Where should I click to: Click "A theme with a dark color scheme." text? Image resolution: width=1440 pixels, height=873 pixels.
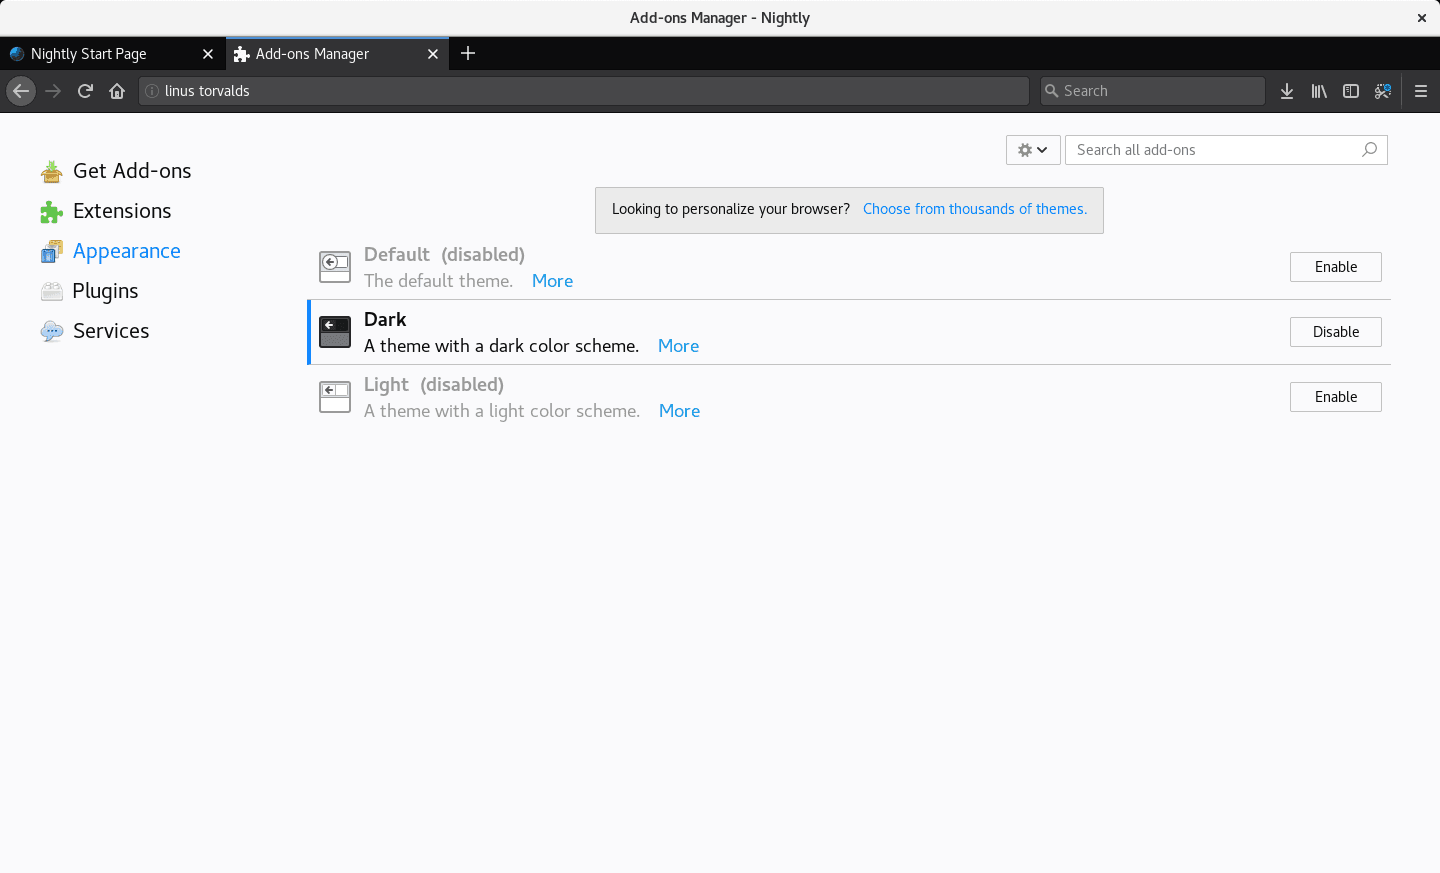pyautogui.click(x=501, y=346)
